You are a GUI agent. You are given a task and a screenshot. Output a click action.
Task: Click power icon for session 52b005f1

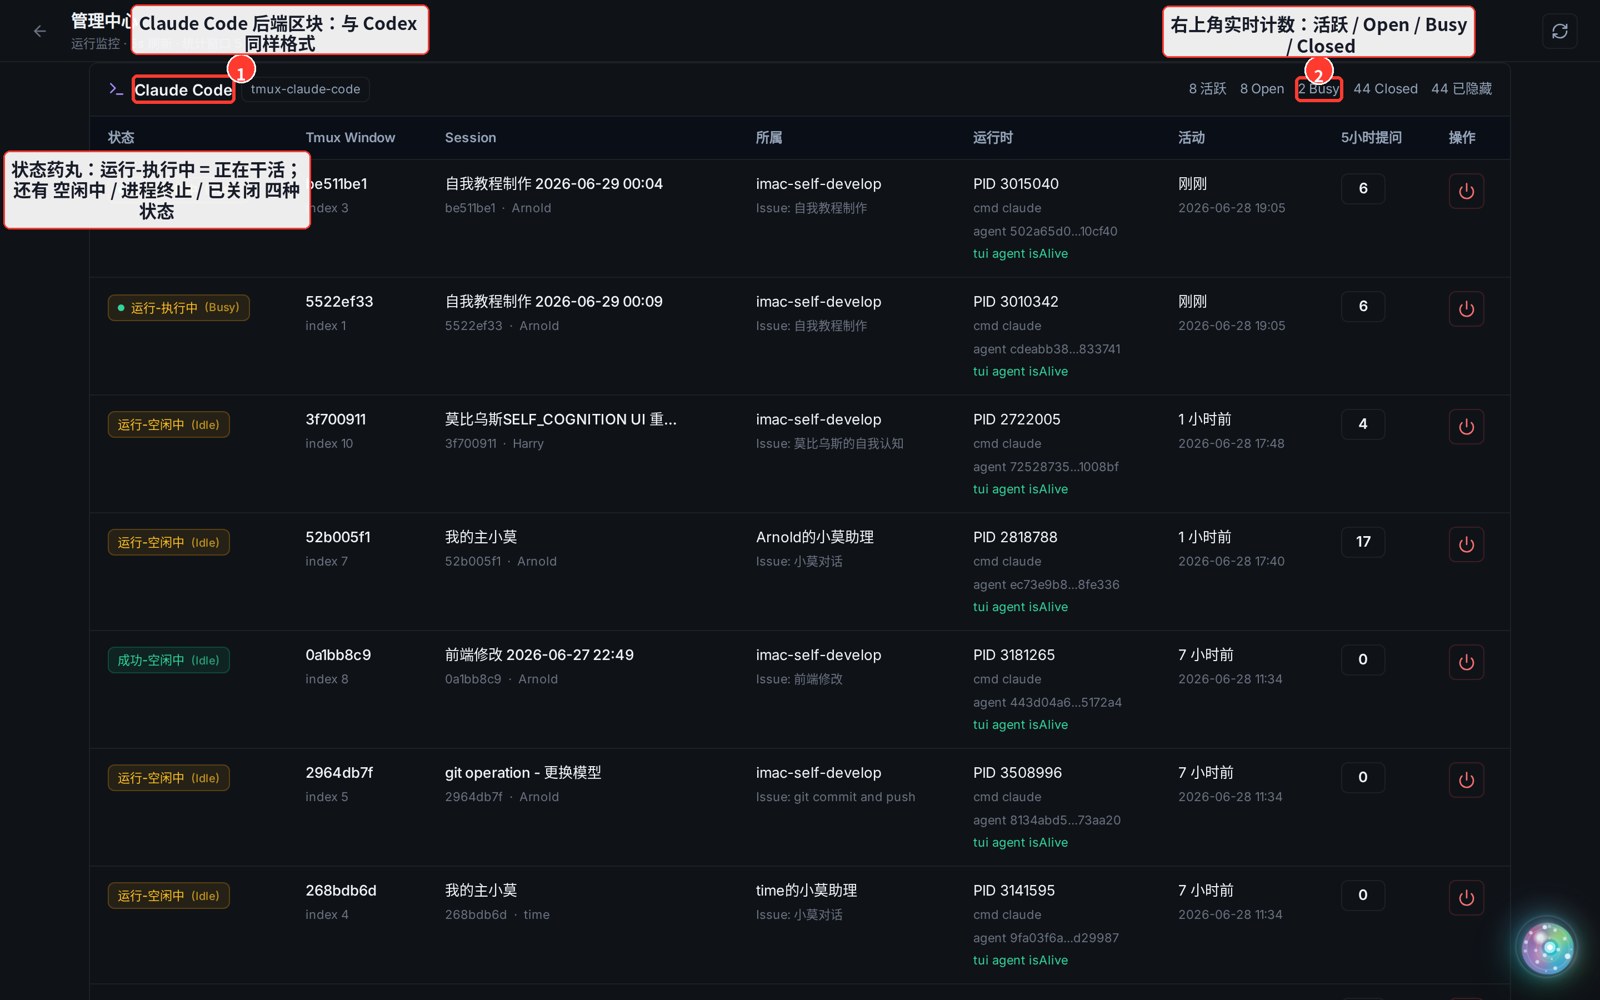click(x=1466, y=545)
